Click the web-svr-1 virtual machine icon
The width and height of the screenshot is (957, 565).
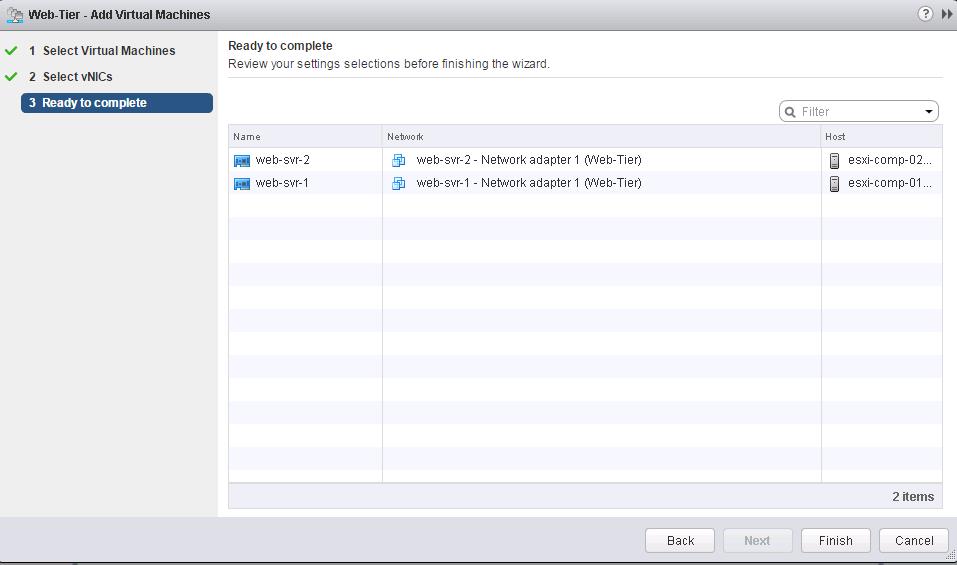(x=242, y=184)
